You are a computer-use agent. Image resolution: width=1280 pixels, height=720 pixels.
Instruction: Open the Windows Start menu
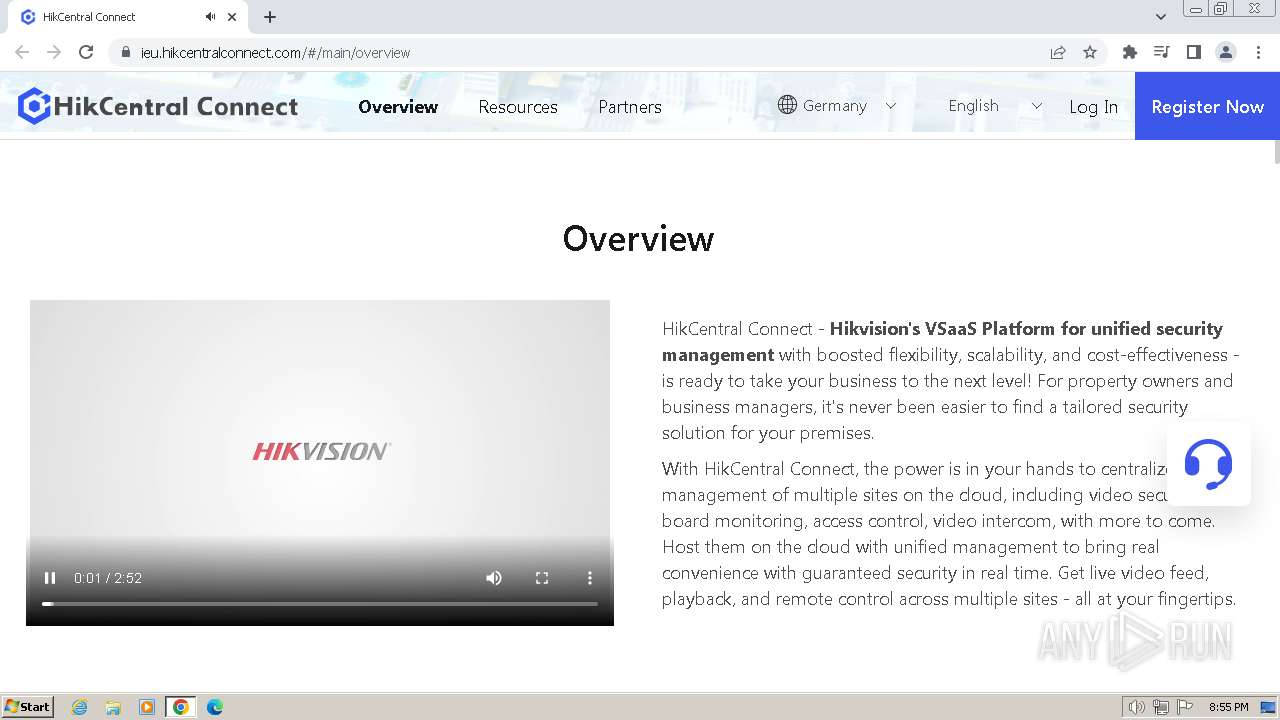tap(28, 706)
